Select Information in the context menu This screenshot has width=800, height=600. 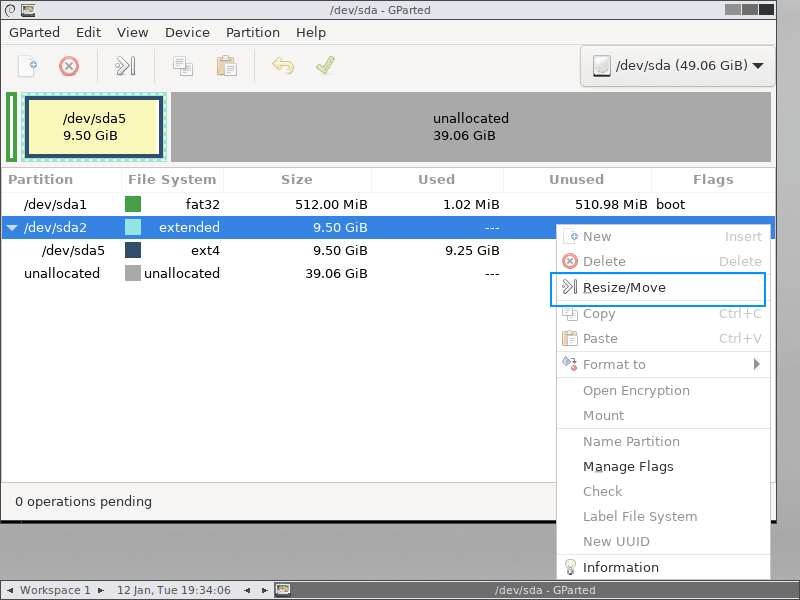[621, 567]
